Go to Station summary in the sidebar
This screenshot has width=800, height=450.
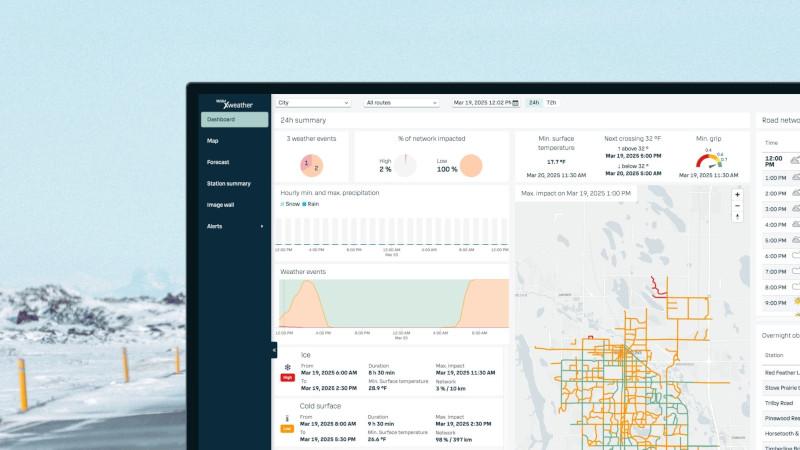(229, 184)
